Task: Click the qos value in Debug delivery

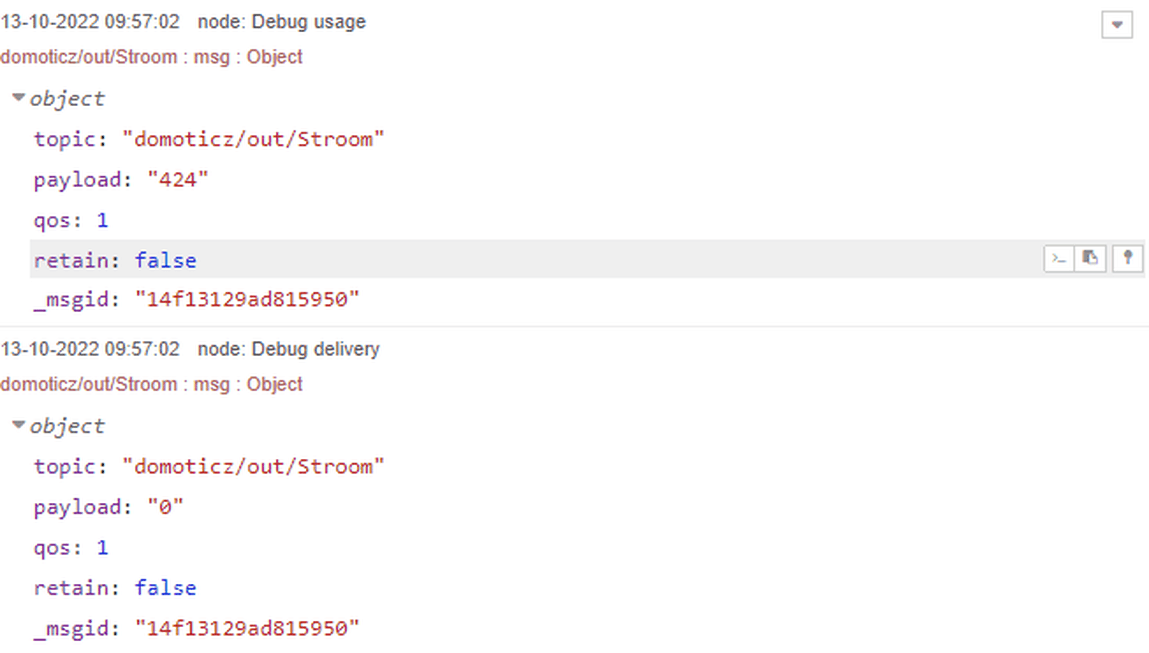Action: [102, 548]
